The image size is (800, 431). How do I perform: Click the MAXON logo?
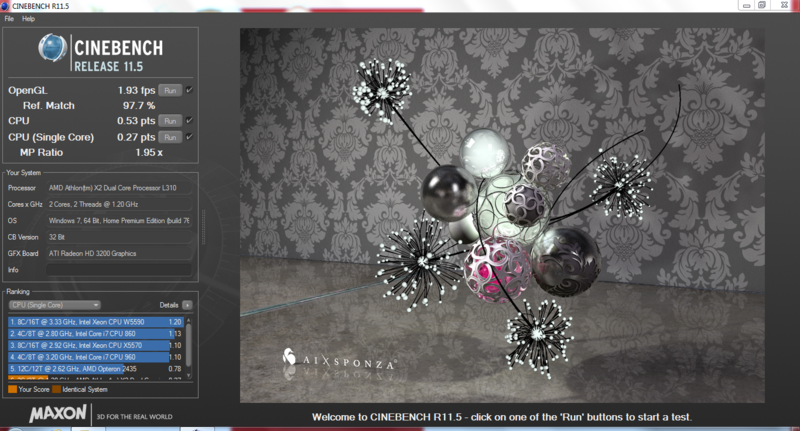[x=58, y=414]
